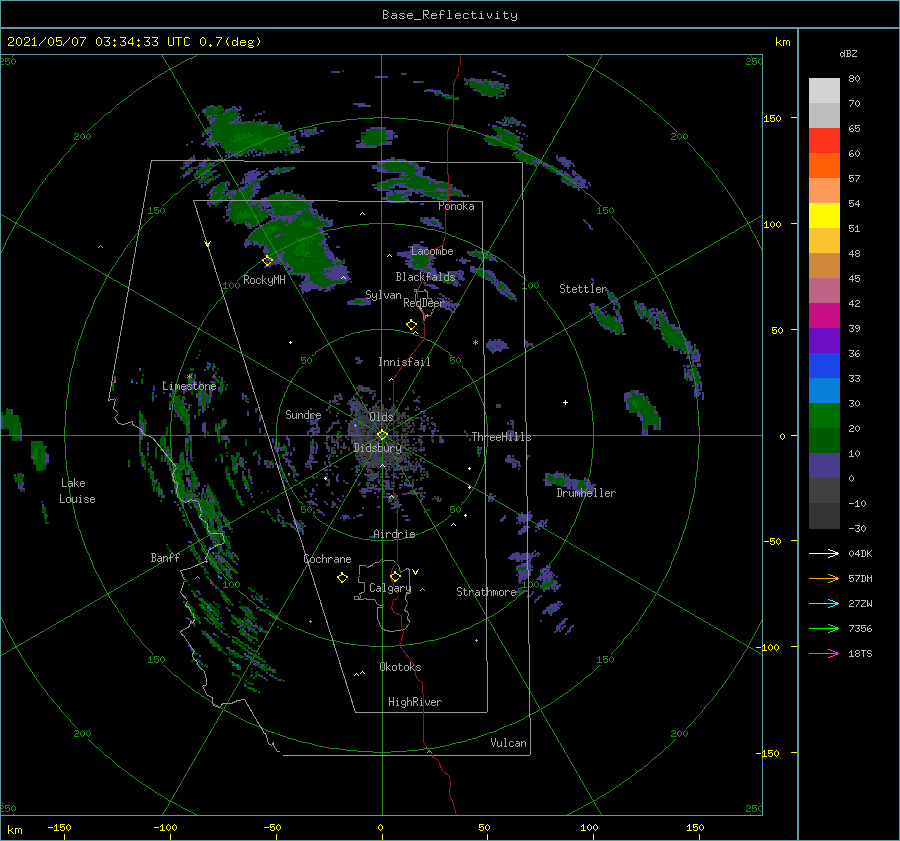Click the Cochrane label

pyautogui.click(x=327, y=559)
